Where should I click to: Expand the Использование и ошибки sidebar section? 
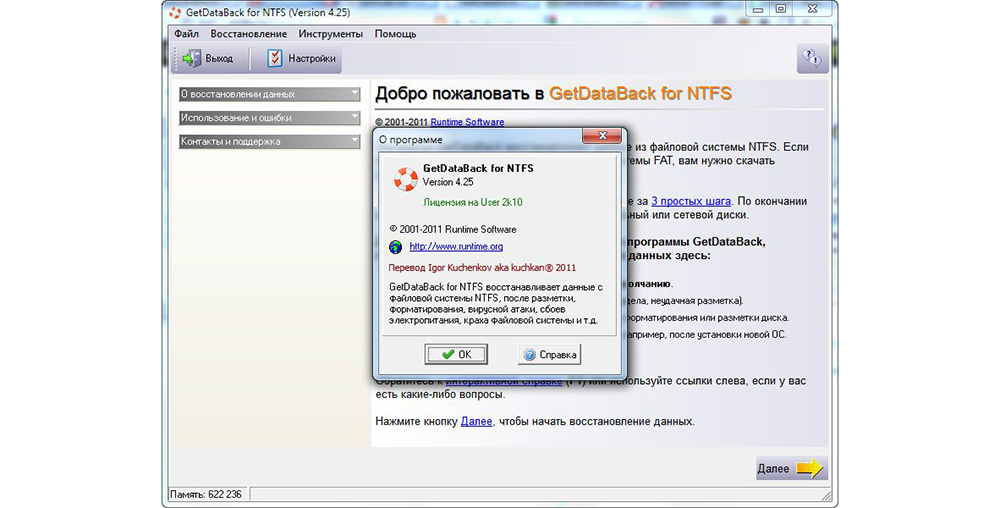pos(269,118)
